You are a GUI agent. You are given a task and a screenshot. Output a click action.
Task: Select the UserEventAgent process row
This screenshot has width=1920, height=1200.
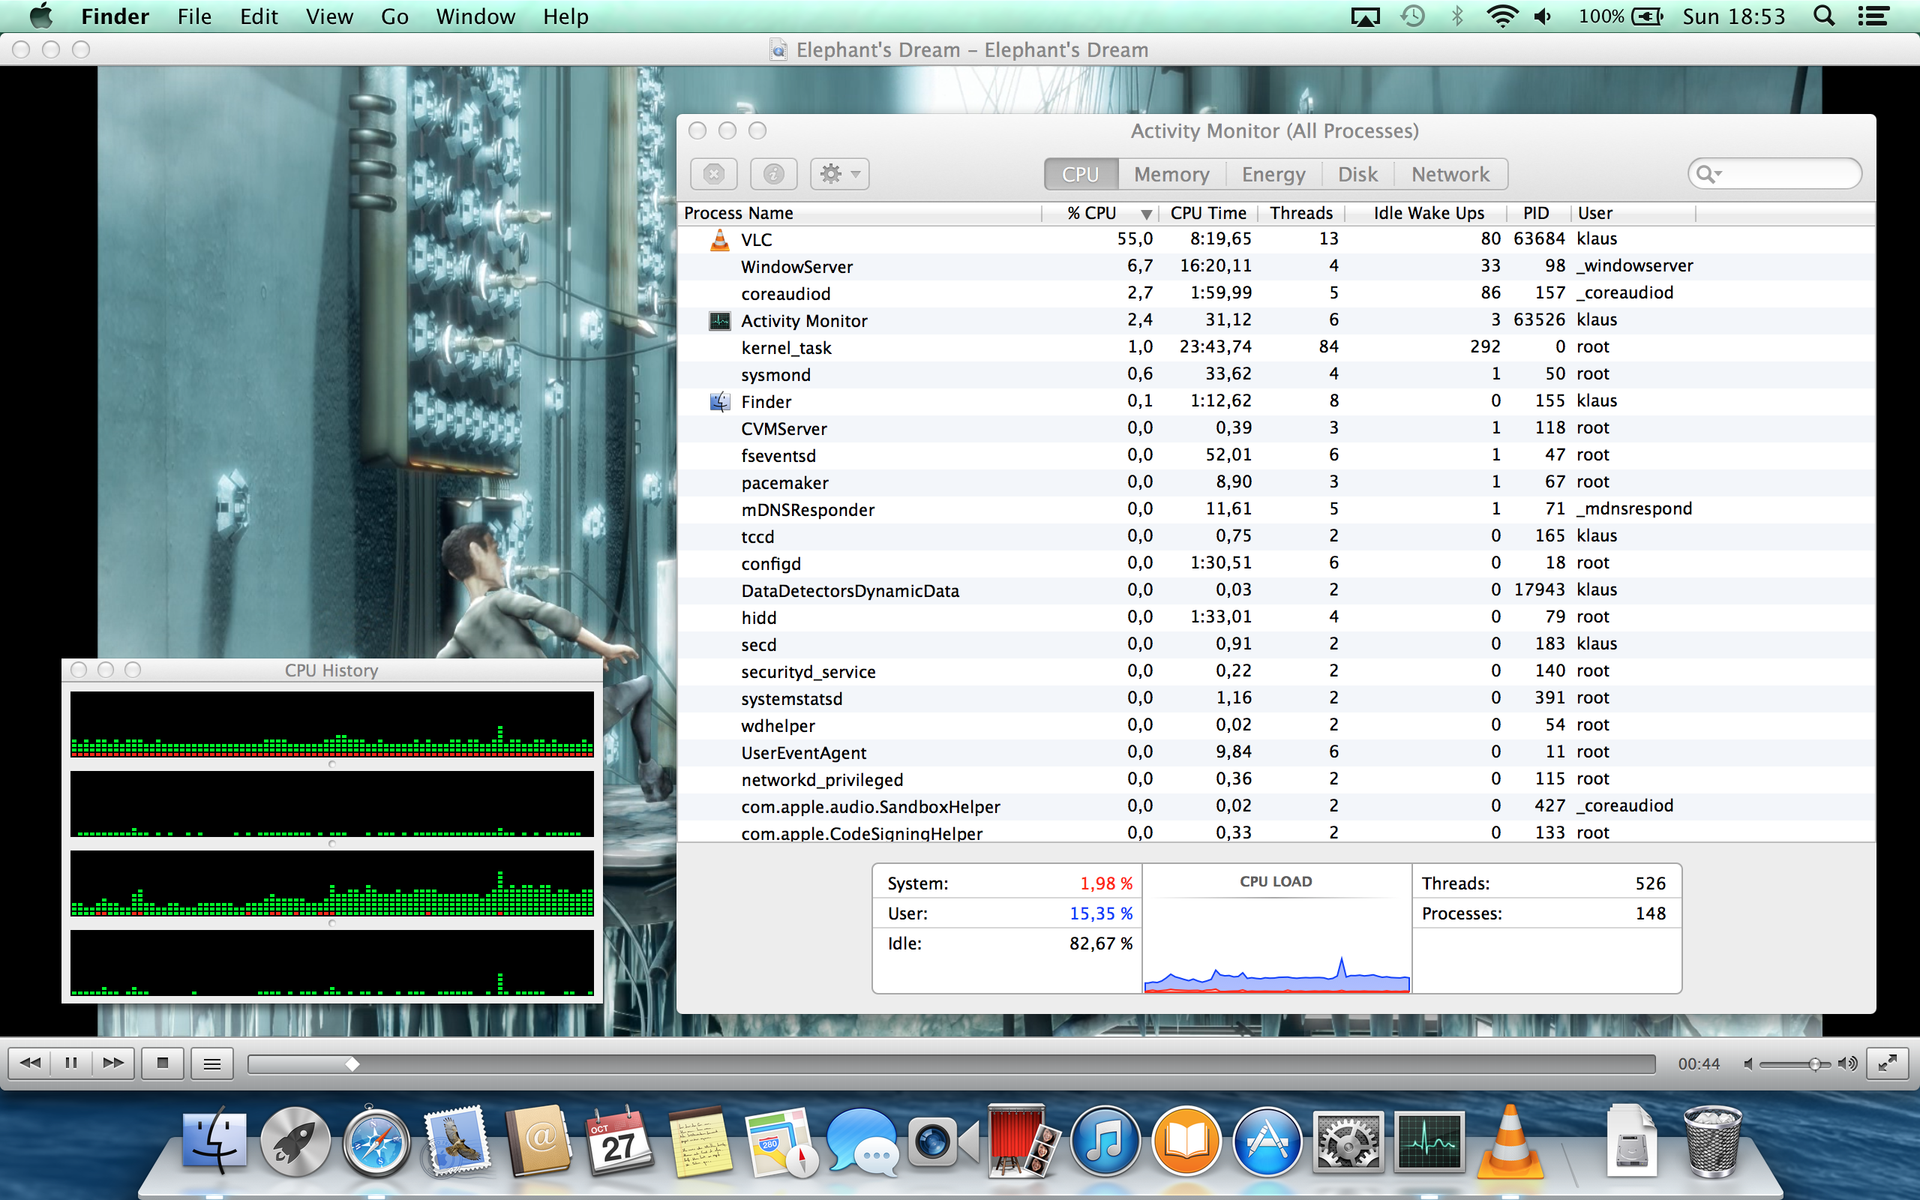click(1276, 752)
